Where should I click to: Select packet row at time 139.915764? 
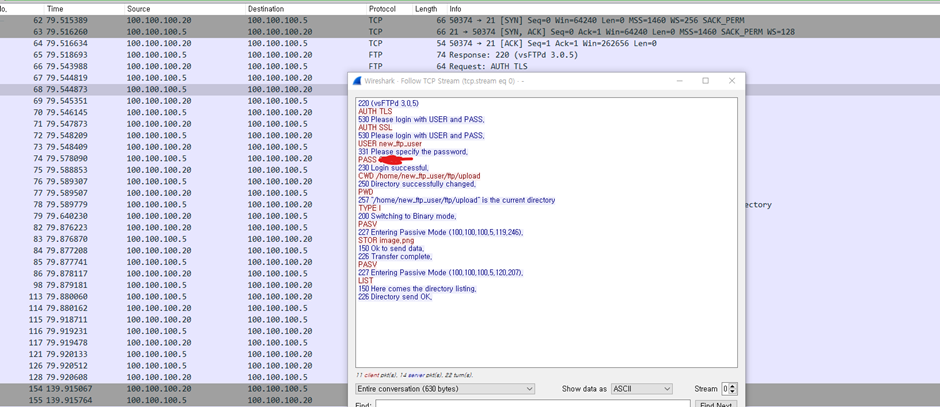(174, 400)
